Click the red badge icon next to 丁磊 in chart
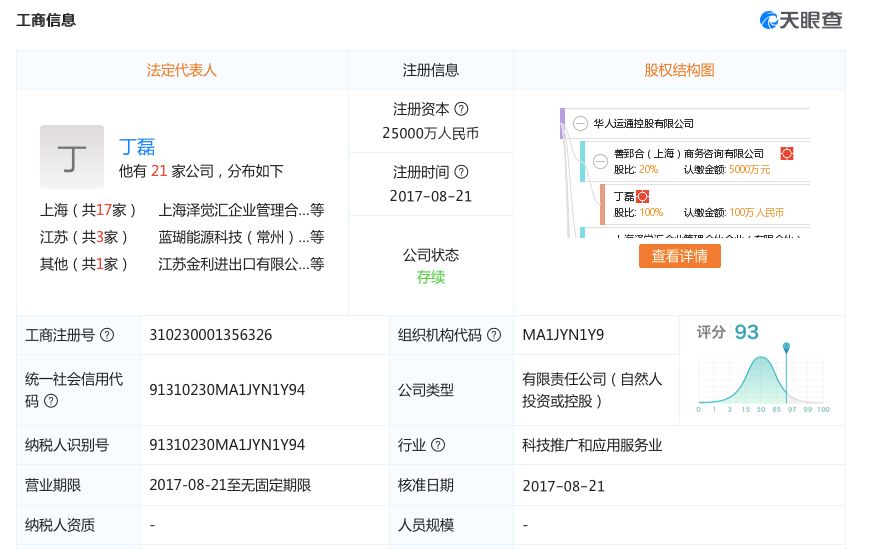873x549 pixels. click(643, 197)
